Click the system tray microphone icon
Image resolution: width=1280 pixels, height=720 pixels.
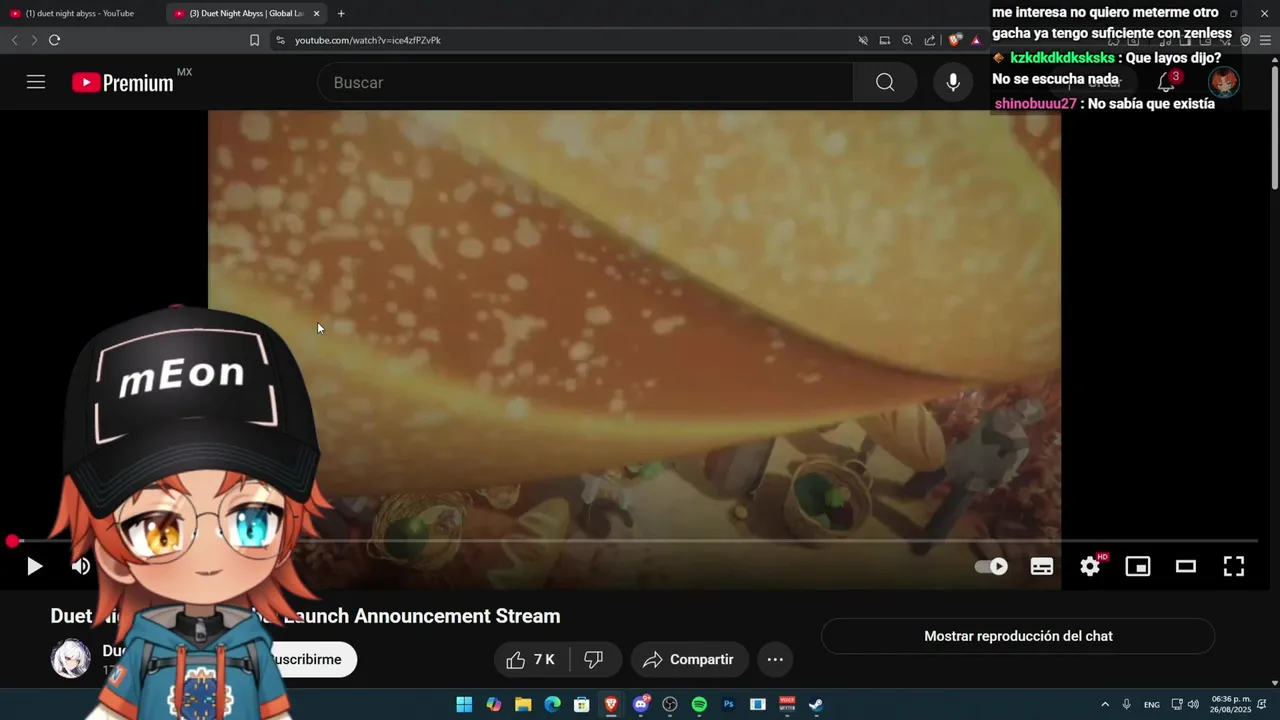point(1126,704)
